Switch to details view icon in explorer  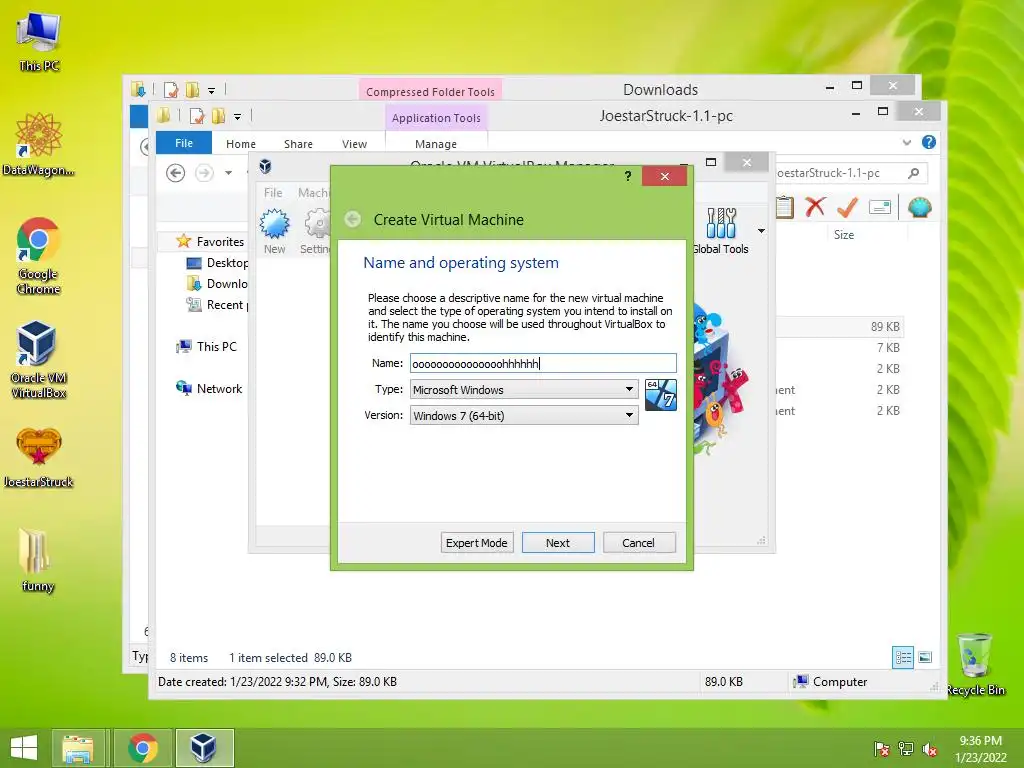click(903, 657)
